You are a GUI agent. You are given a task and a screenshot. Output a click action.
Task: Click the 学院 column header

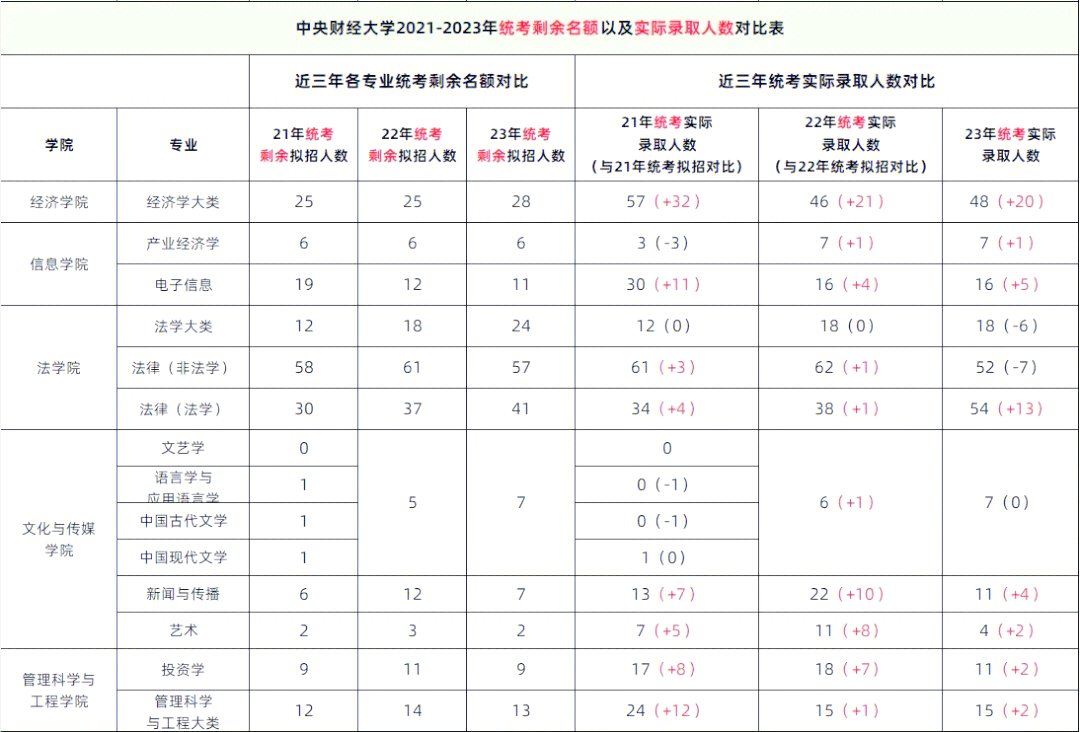coord(59,145)
